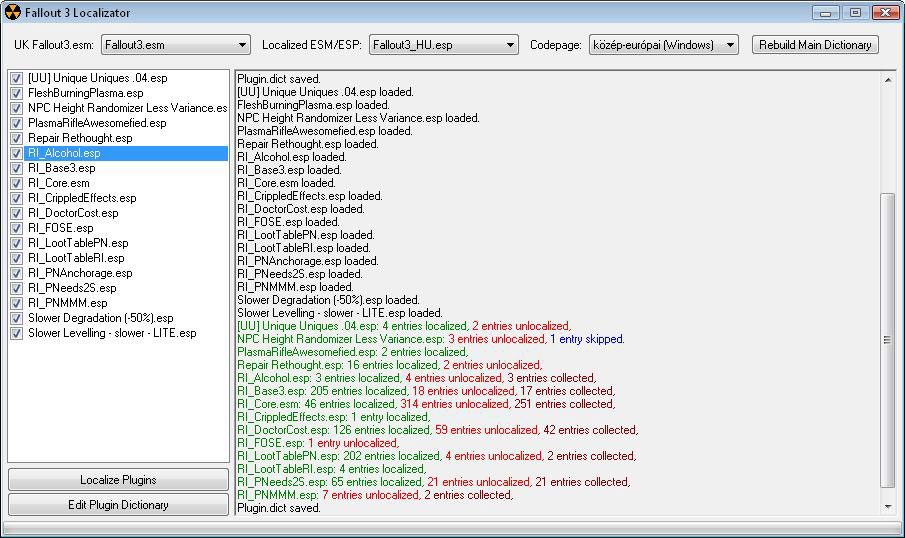Screen dimensions: 905x538
Task: Click the Fallout 3 Localizator radiation icon
Action: (x=13, y=12)
